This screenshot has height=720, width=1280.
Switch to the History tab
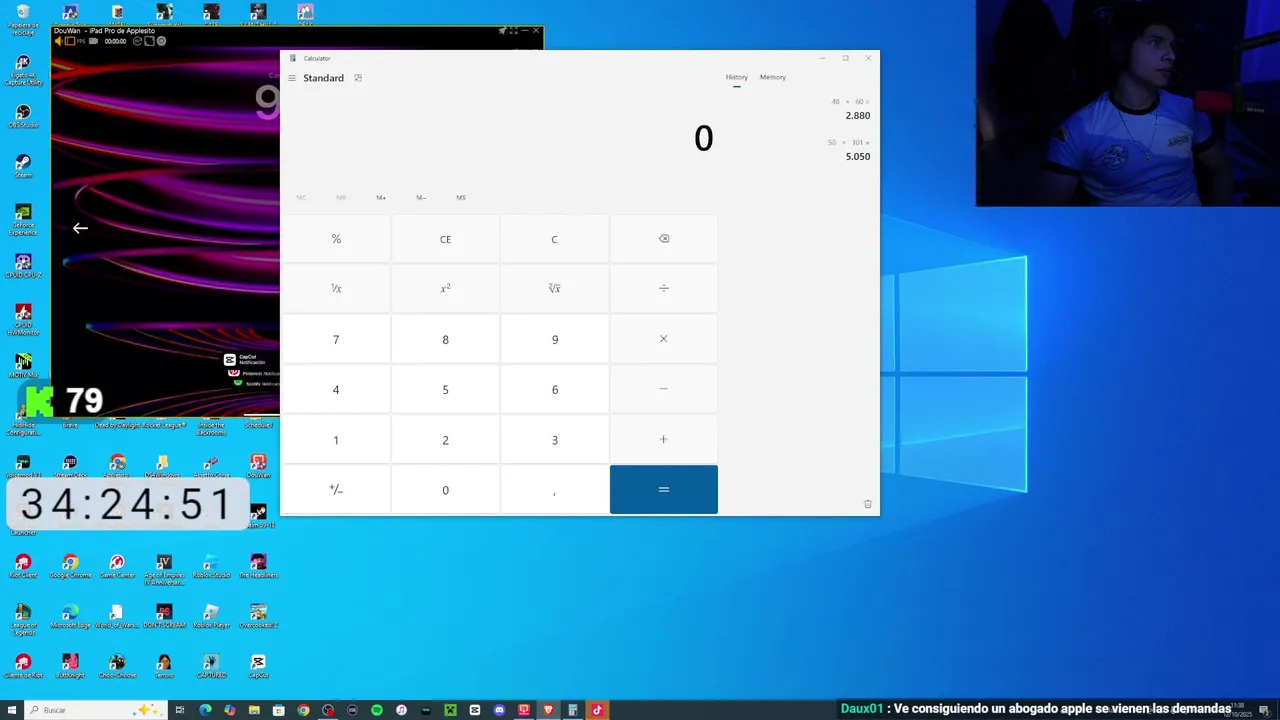tap(737, 77)
